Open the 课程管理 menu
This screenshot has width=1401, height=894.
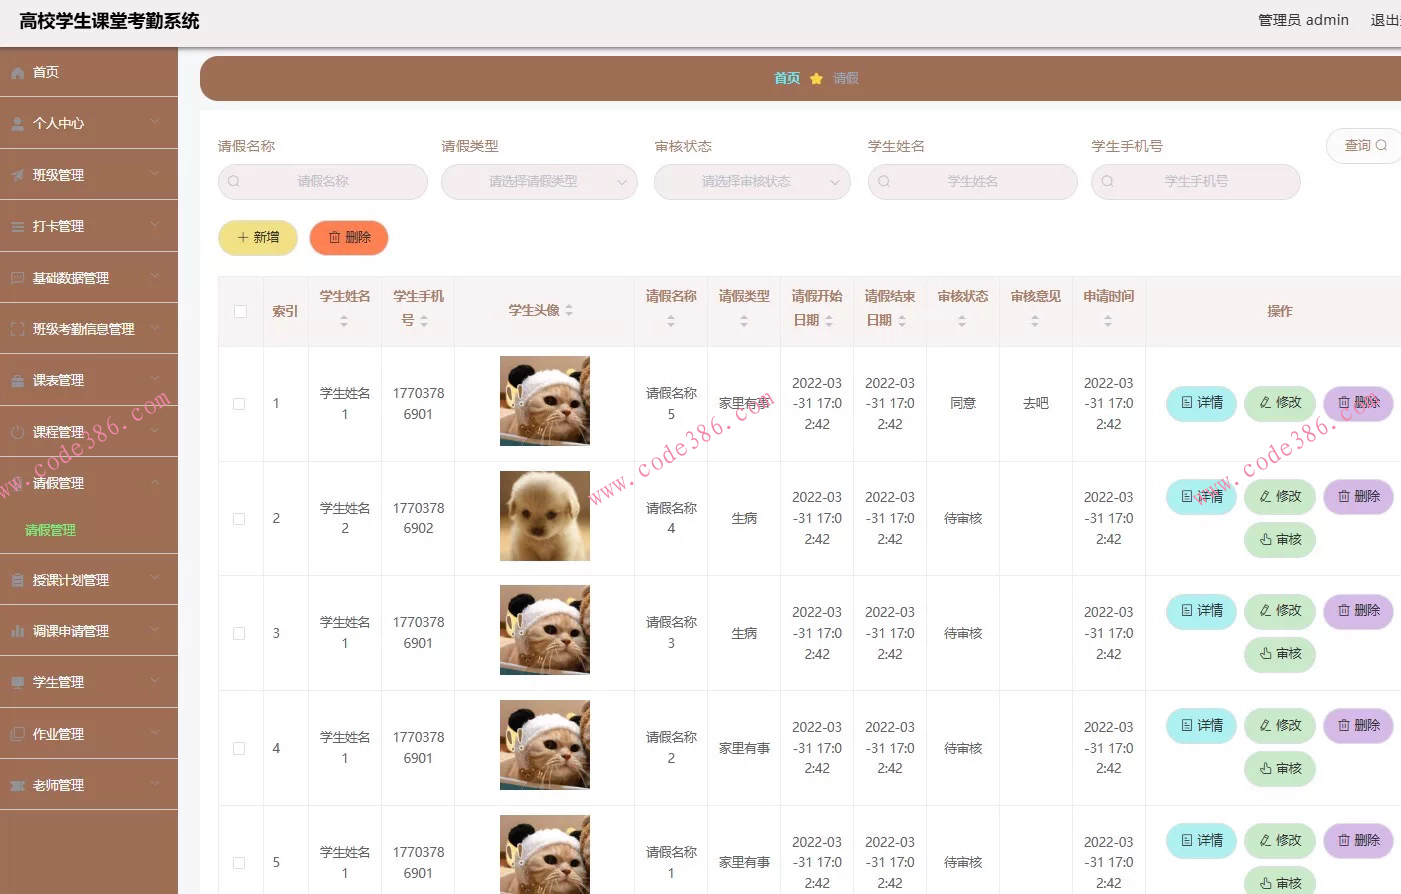coord(89,432)
